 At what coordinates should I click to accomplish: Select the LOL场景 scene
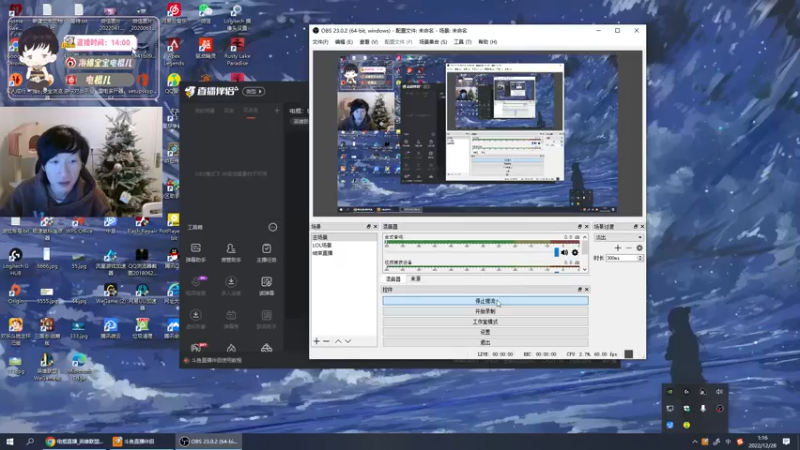click(x=344, y=245)
